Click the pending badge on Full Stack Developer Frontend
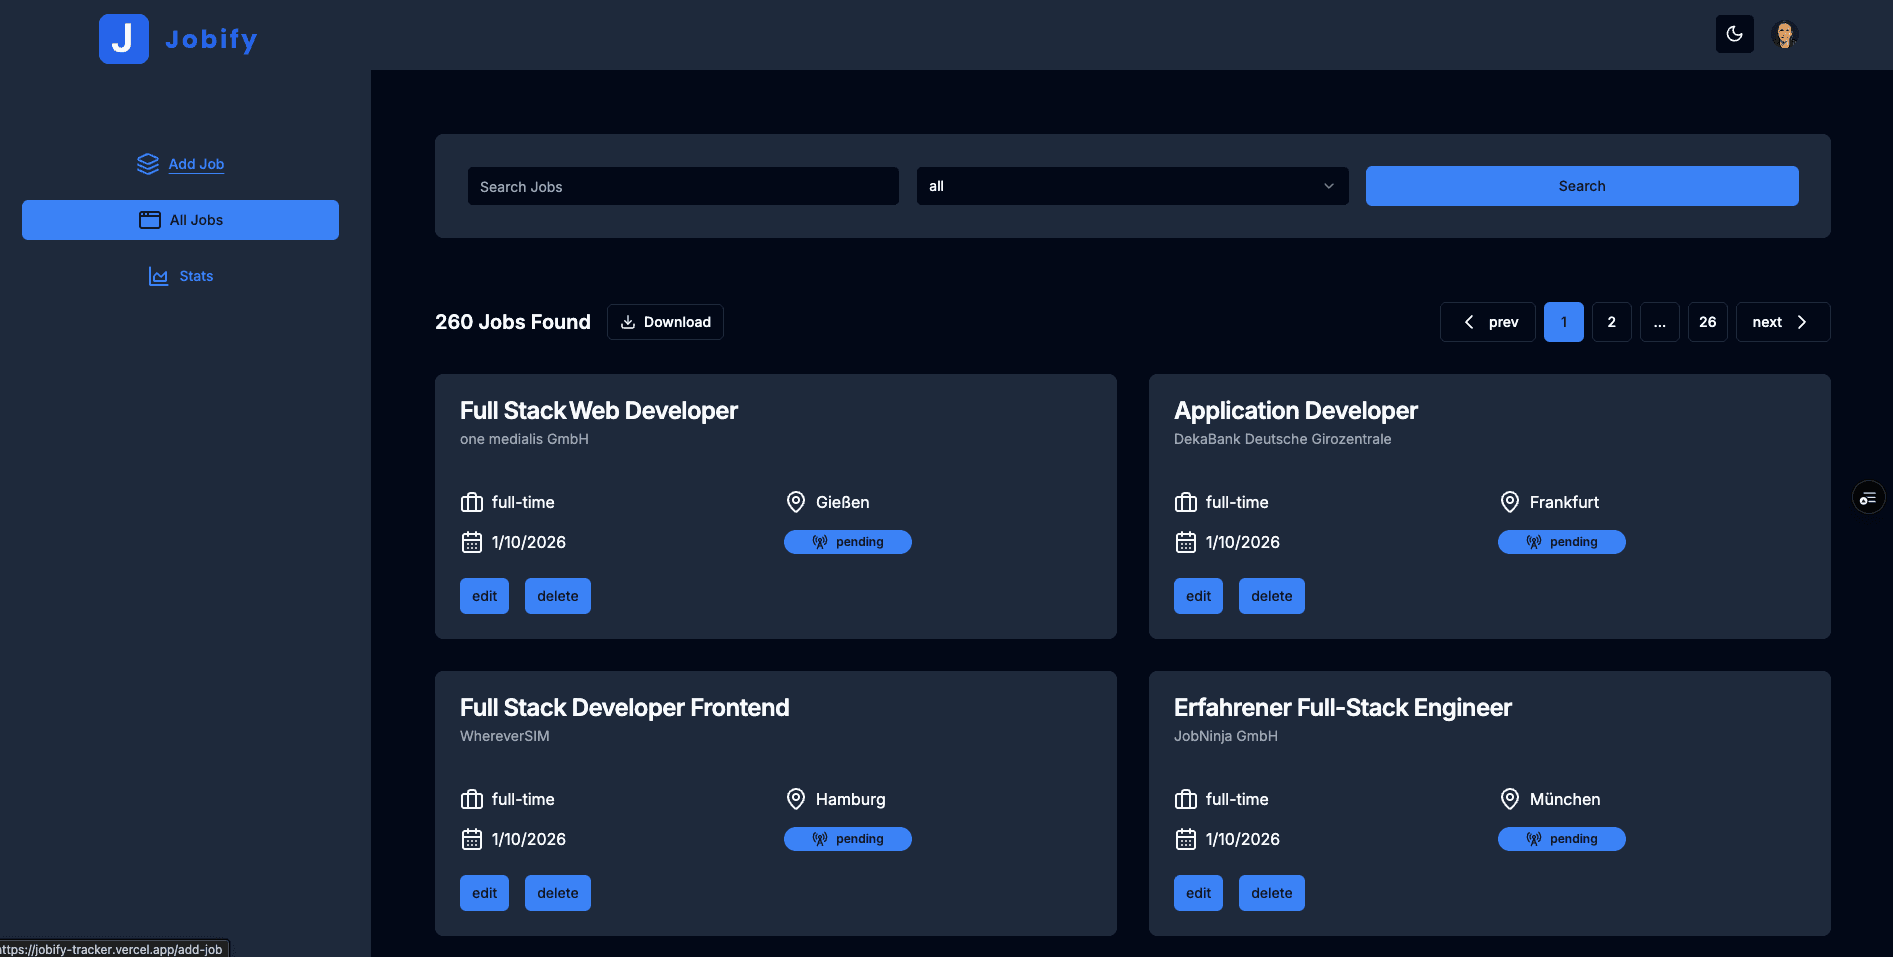Viewport: 1893px width, 957px height. pyautogui.click(x=847, y=838)
